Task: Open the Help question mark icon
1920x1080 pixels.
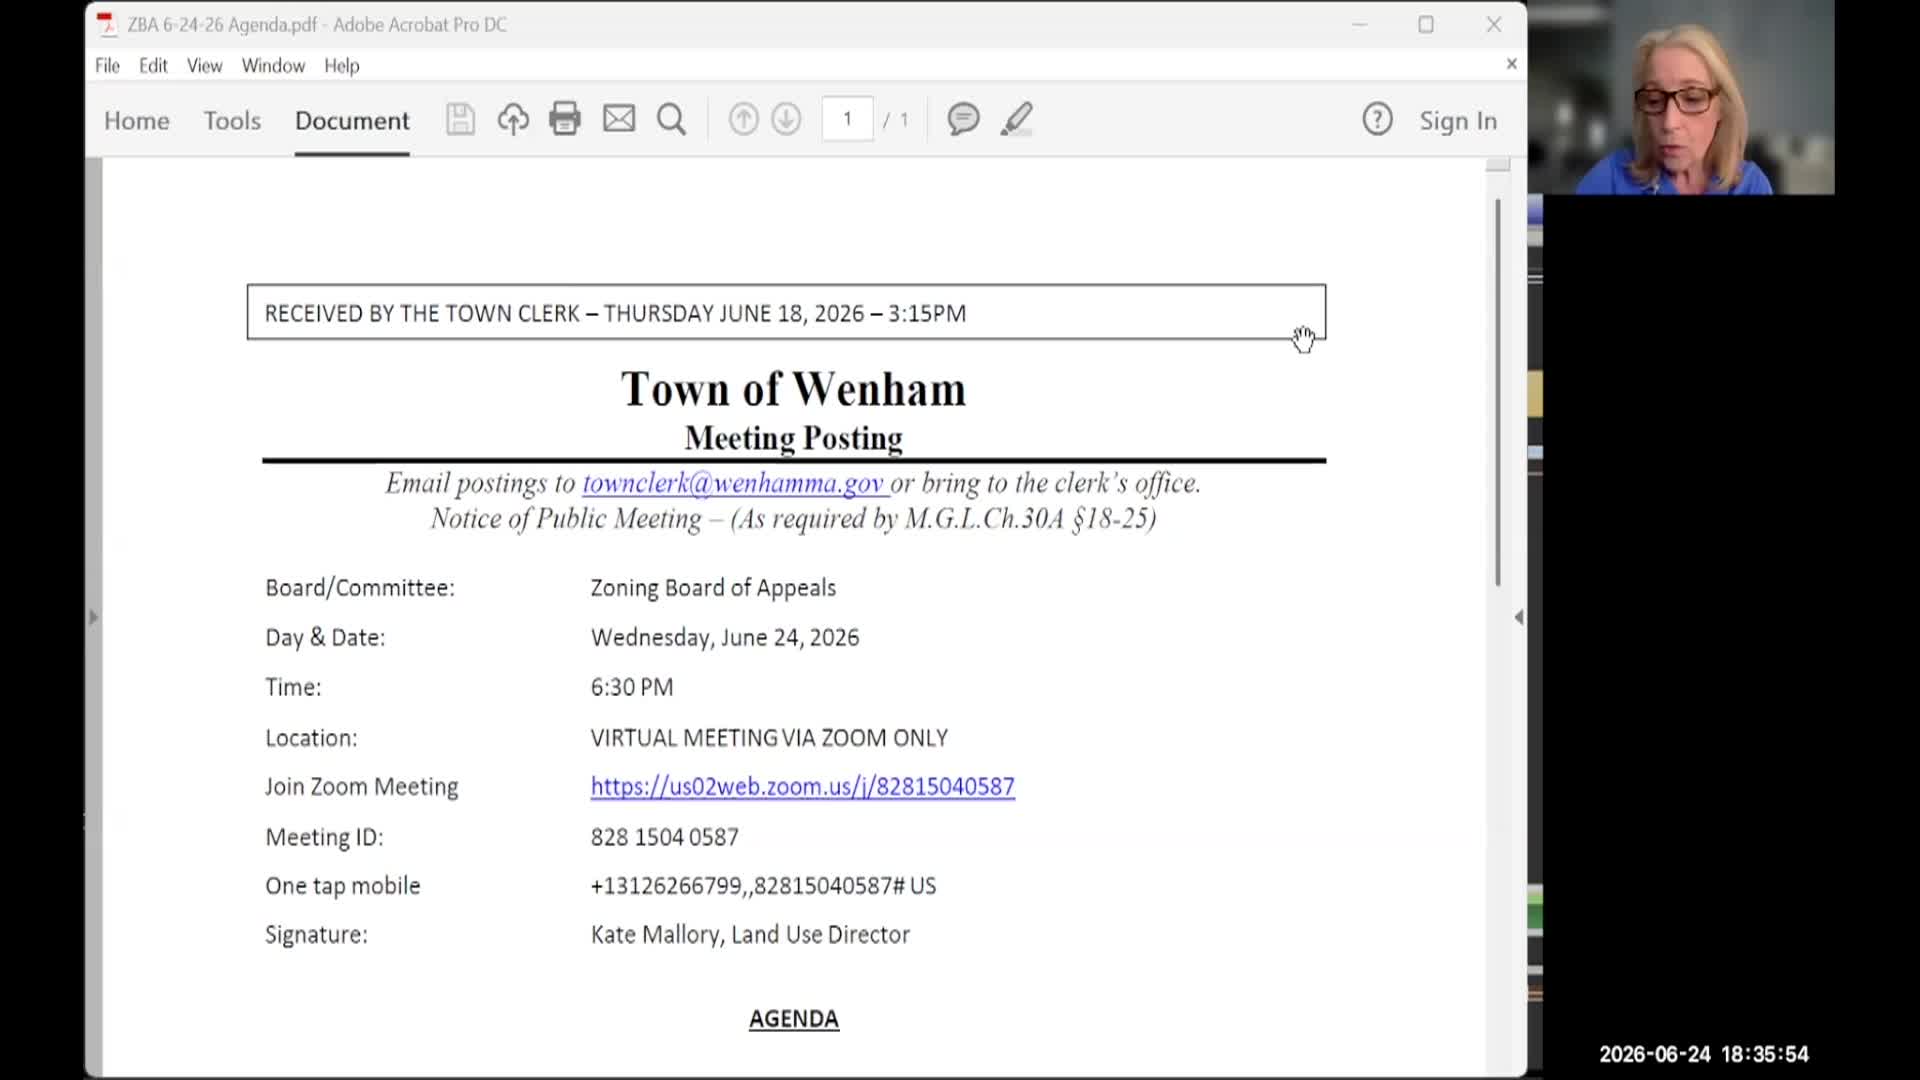Action: 1377,119
